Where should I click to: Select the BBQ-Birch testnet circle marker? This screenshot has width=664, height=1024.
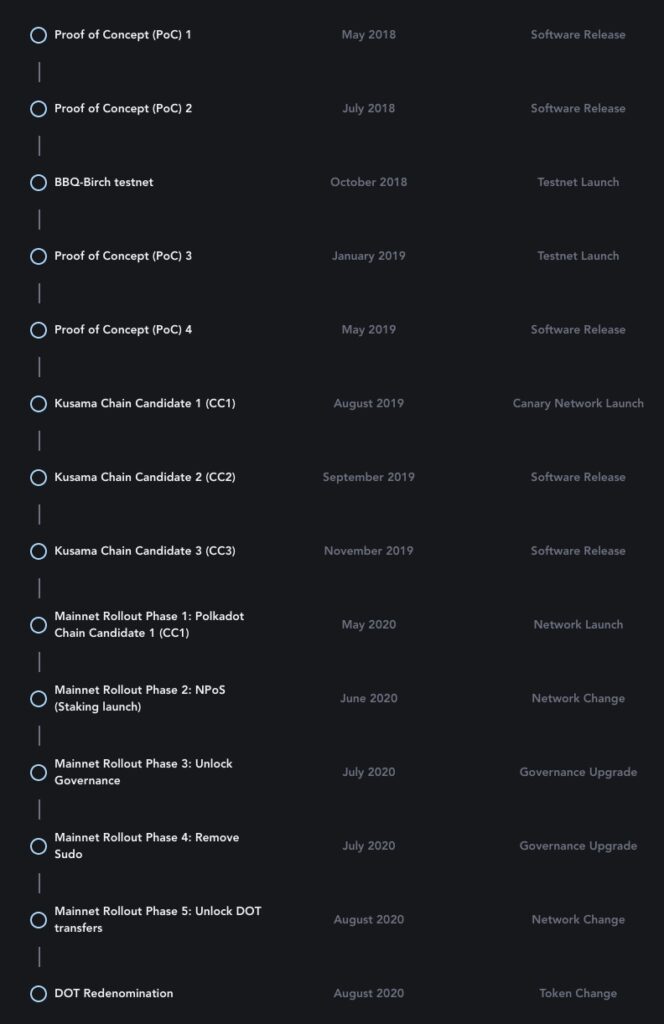click(x=38, y=182)
